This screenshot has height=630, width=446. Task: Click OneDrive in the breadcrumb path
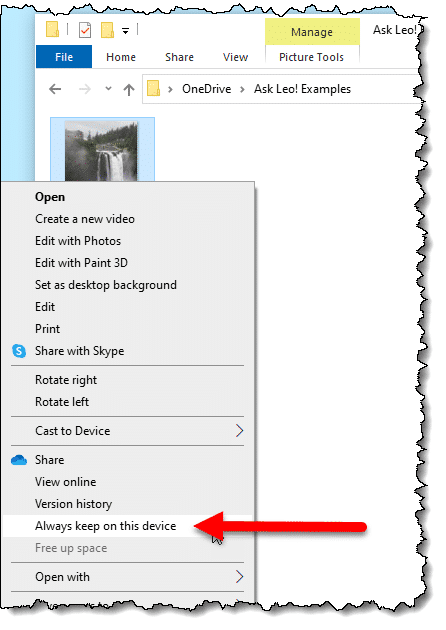point(207,89)
